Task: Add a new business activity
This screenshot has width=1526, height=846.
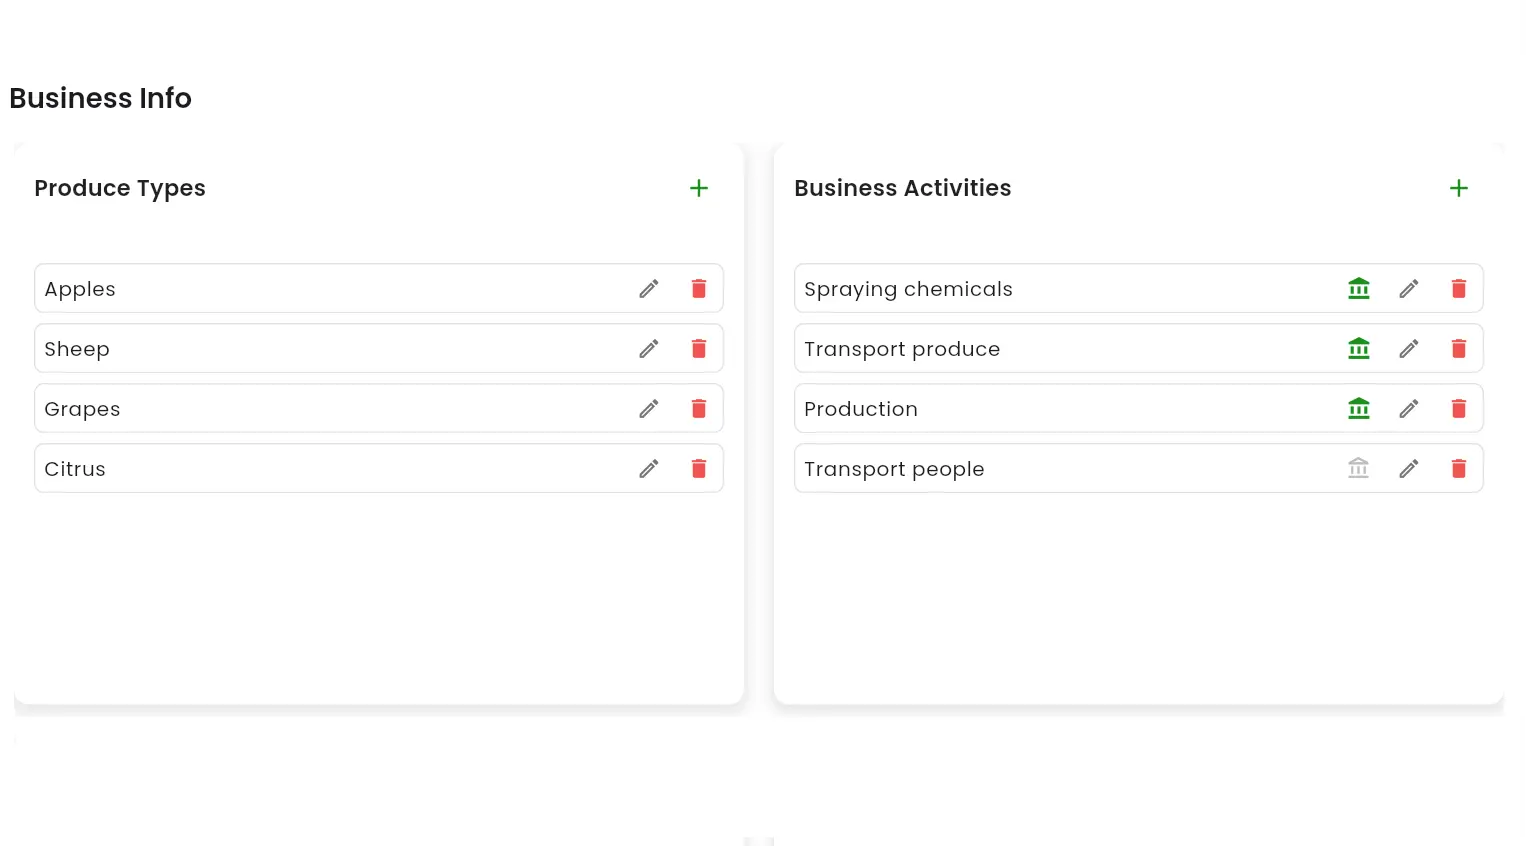Action: [1459, 188]
